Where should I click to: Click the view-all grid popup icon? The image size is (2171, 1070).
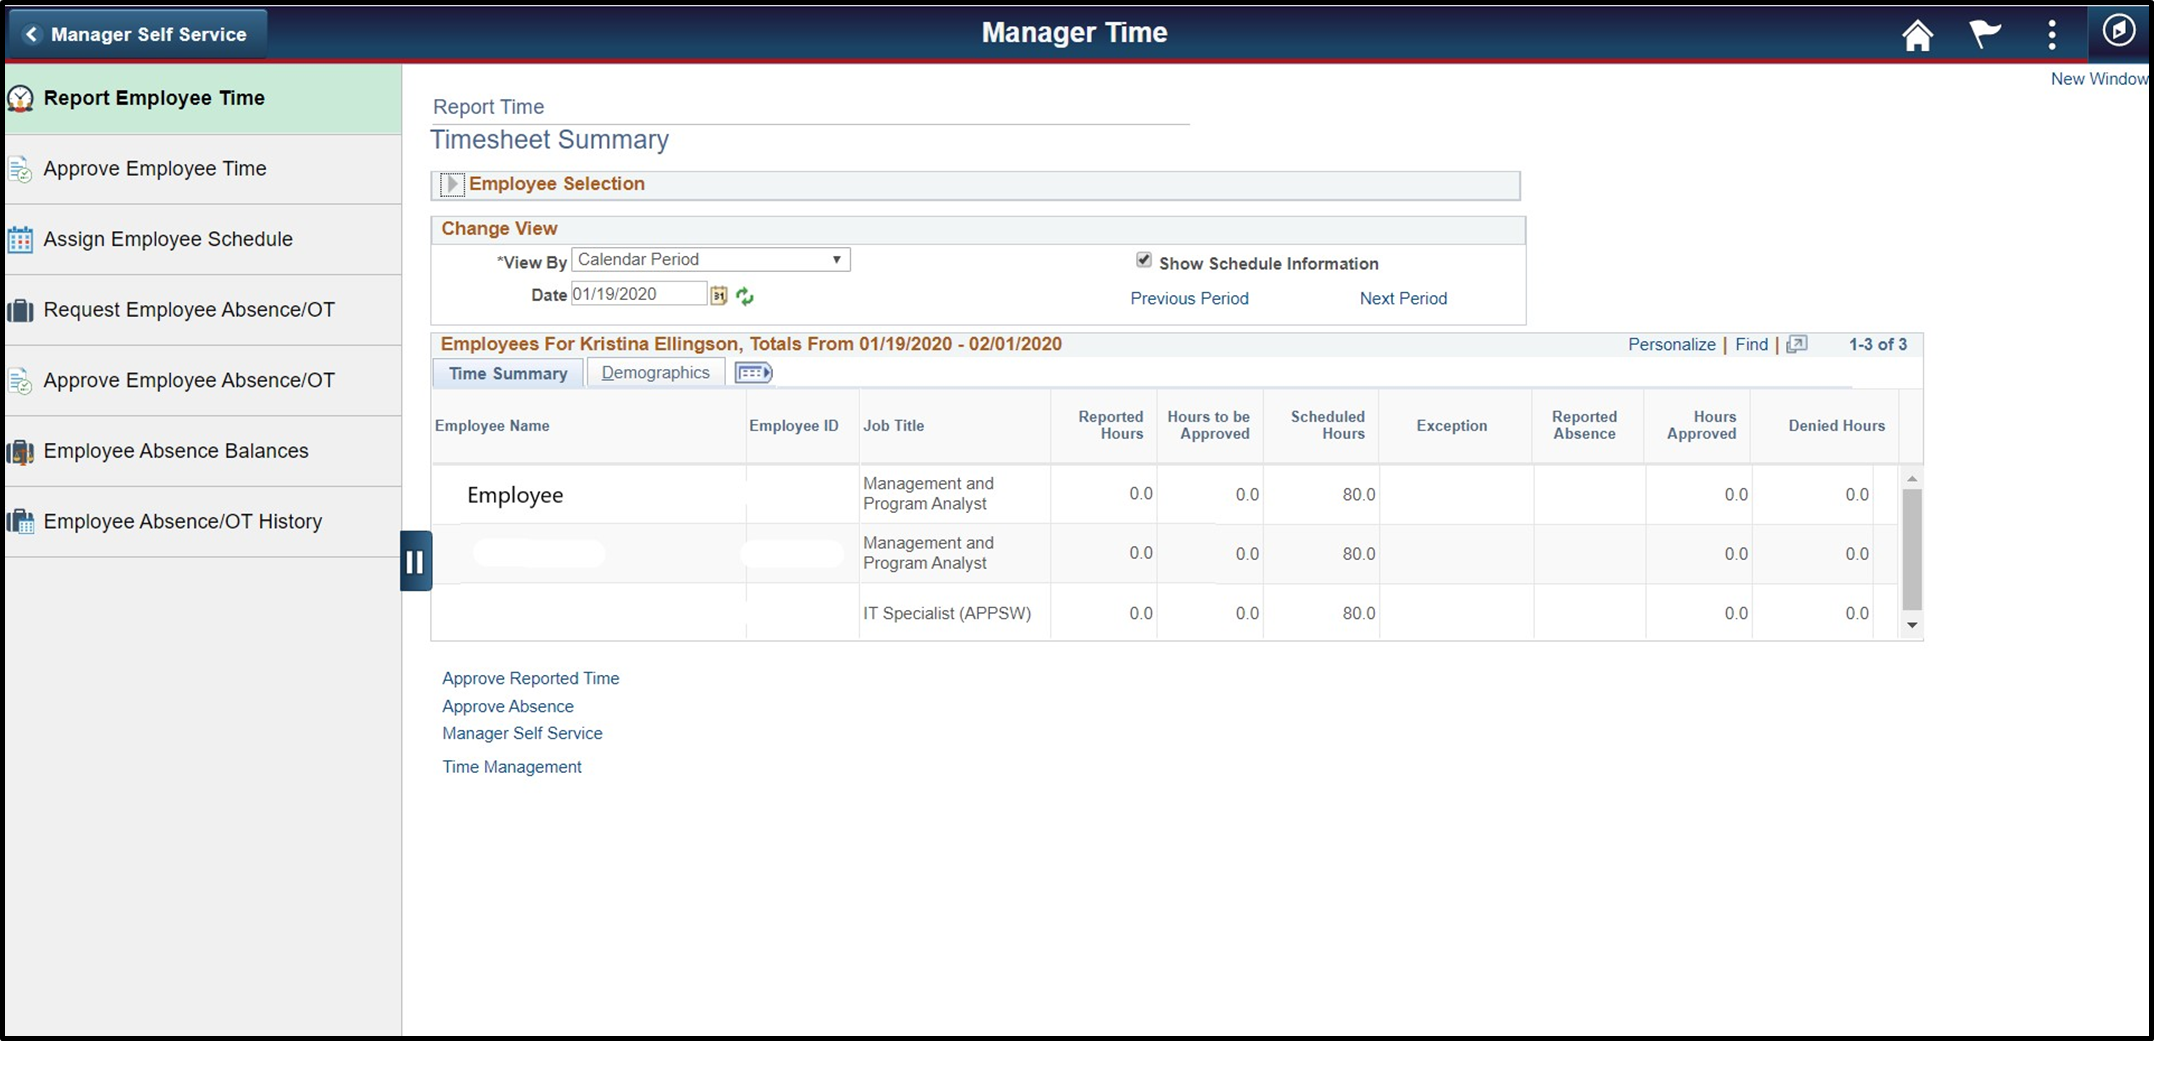coord(1797,344)
